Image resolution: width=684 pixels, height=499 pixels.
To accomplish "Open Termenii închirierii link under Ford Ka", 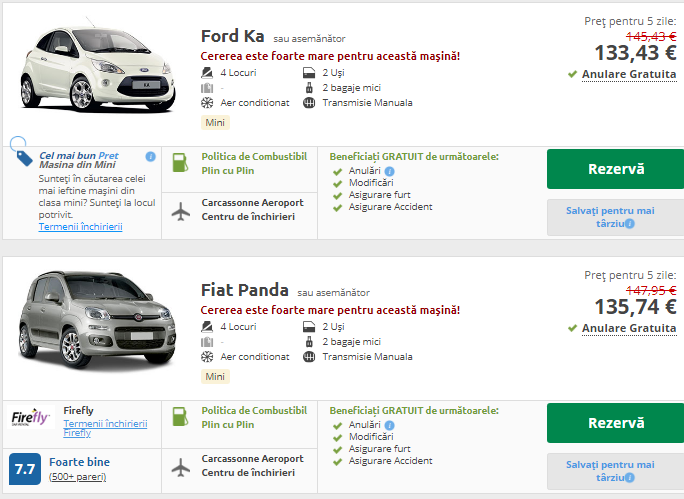I will point(80,227).
